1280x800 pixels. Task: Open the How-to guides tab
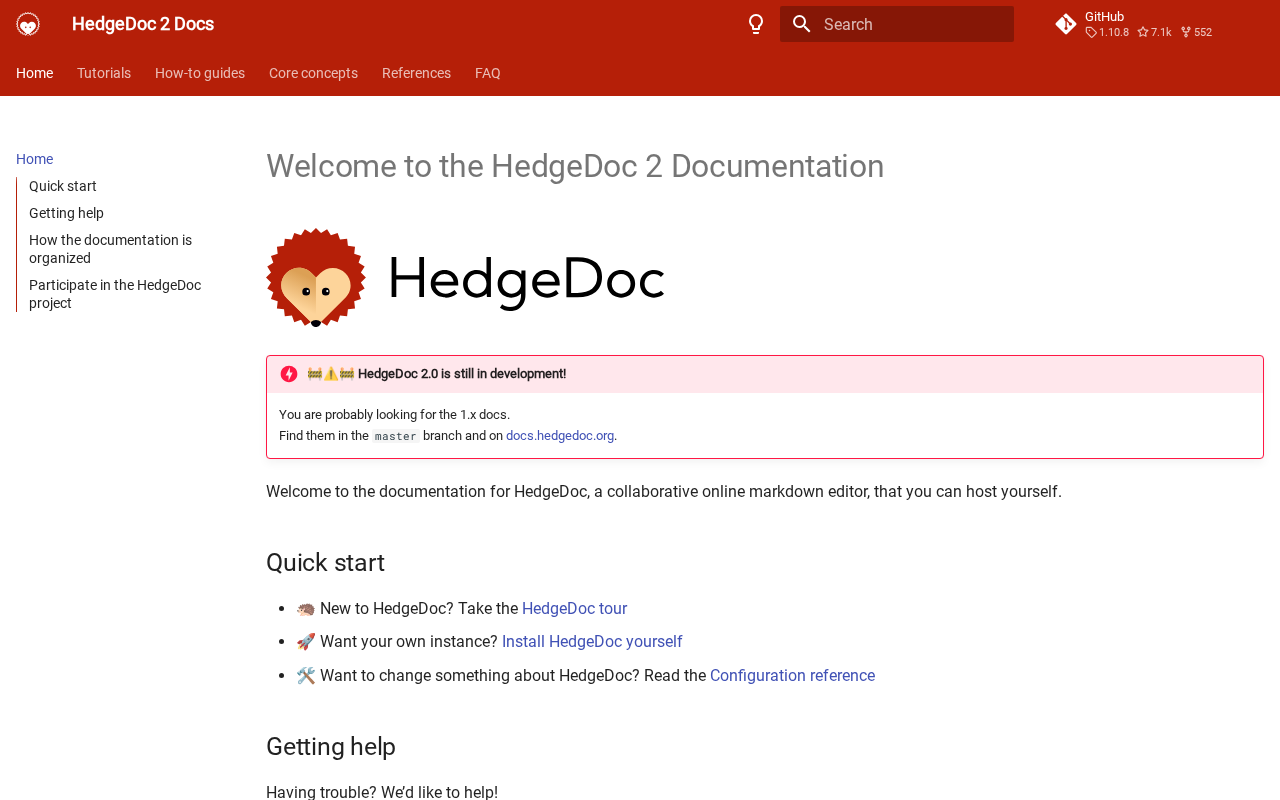(x=200, y=73)
